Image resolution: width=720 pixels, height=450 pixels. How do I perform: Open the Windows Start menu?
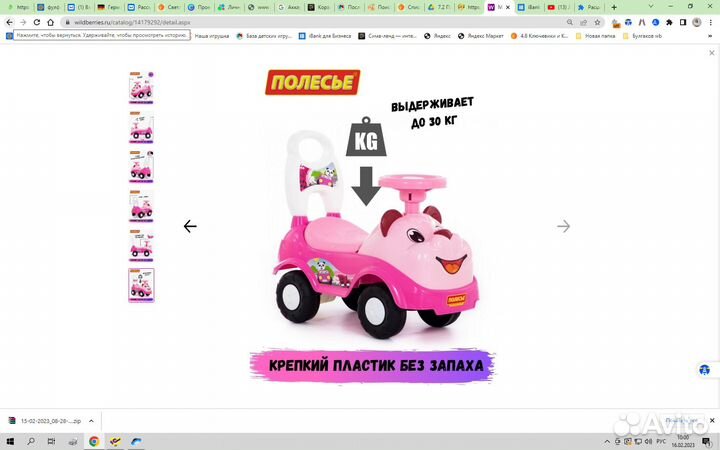(10, 441)
